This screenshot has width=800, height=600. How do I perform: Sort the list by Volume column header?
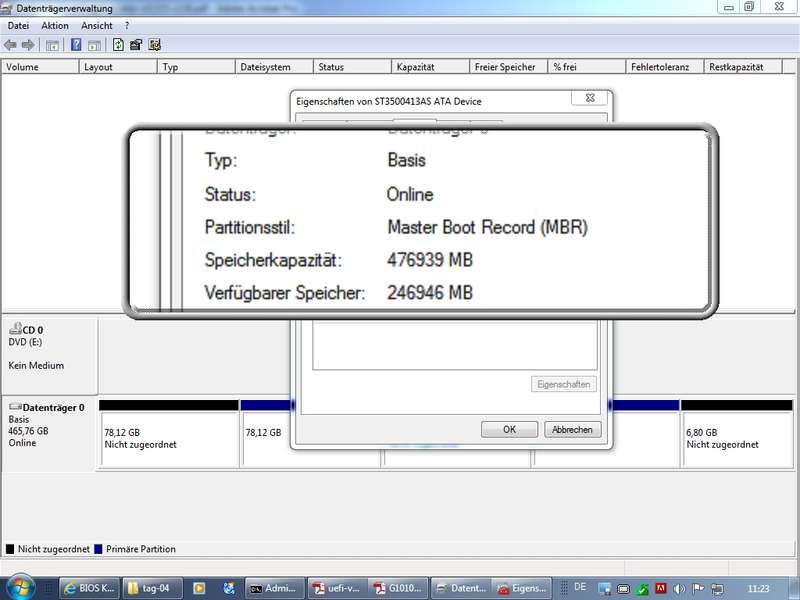(40, 67)
